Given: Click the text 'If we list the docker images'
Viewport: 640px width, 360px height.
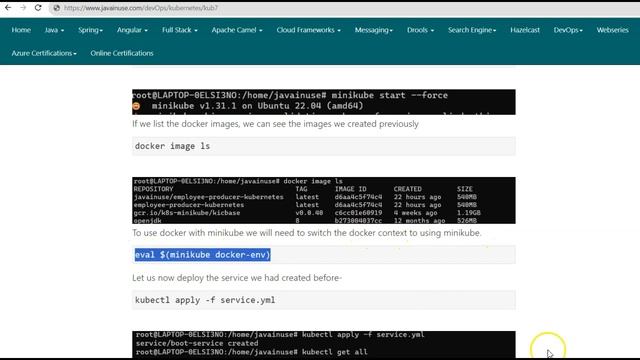Looking at the screenshot, I should [186, 124].
